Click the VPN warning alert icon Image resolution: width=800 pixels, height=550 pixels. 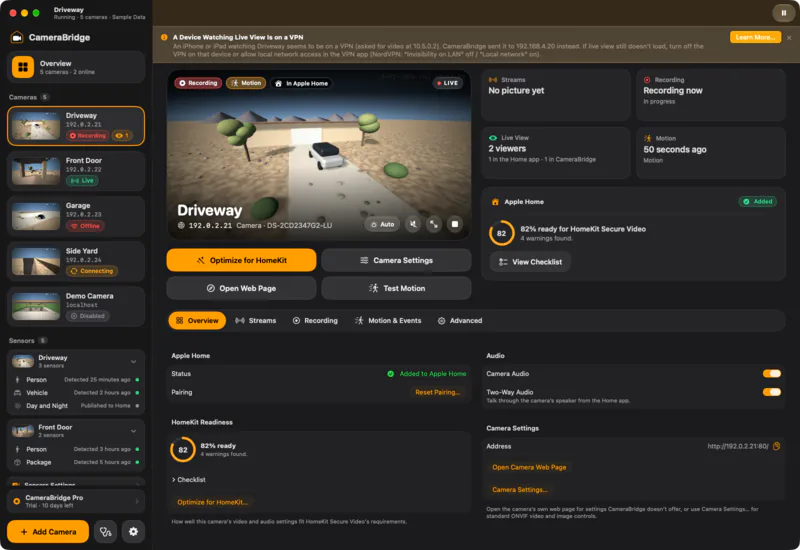pyautogui.click(x=164, y=37)
